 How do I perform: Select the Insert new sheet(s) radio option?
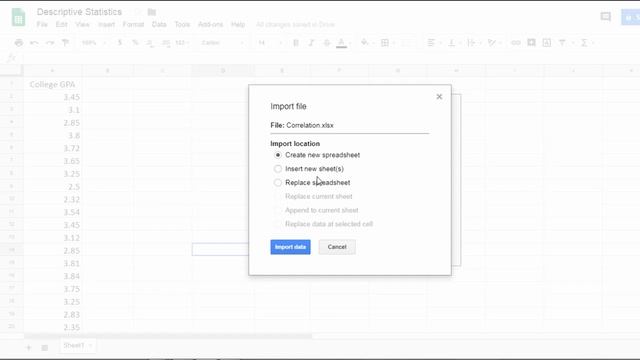point(278,169)
